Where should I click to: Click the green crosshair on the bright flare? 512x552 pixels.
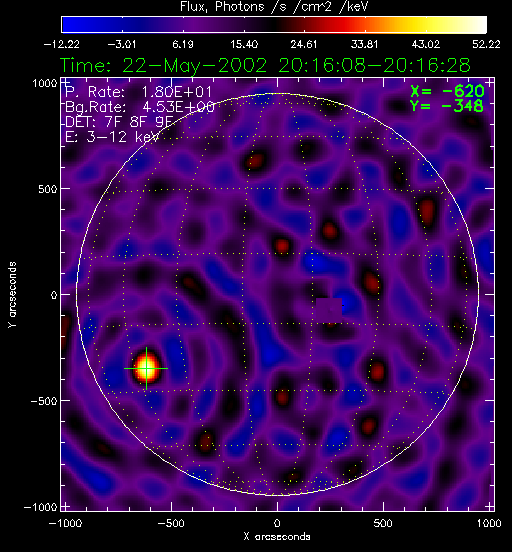146,369
